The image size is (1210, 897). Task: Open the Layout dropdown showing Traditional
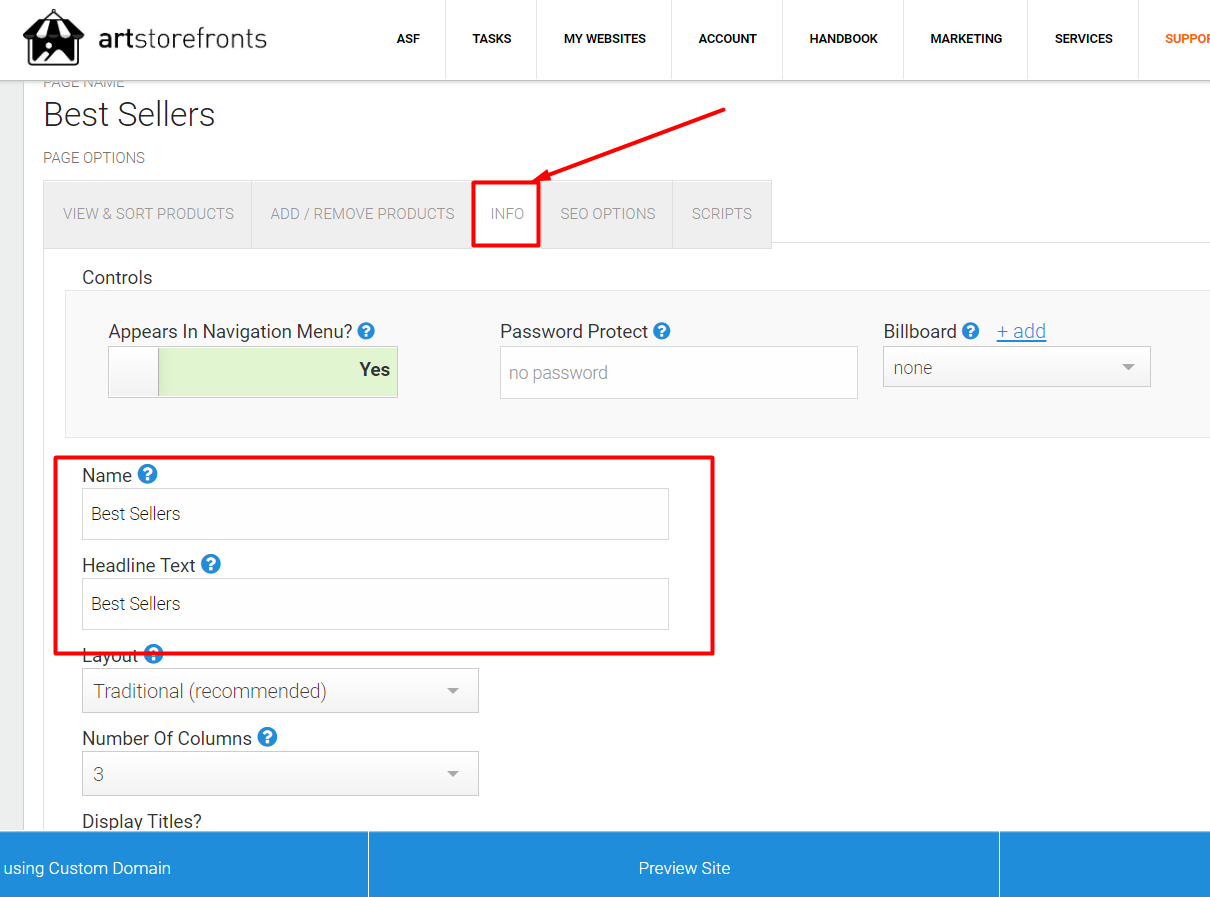tap(280, 690)
